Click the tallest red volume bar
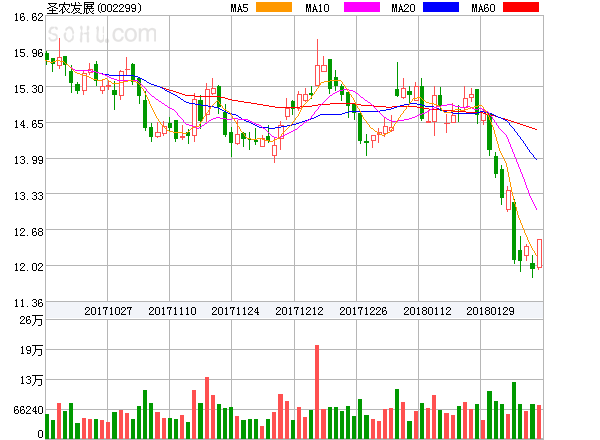This screenshot has height=440, width=600. (x=317, y=392)
